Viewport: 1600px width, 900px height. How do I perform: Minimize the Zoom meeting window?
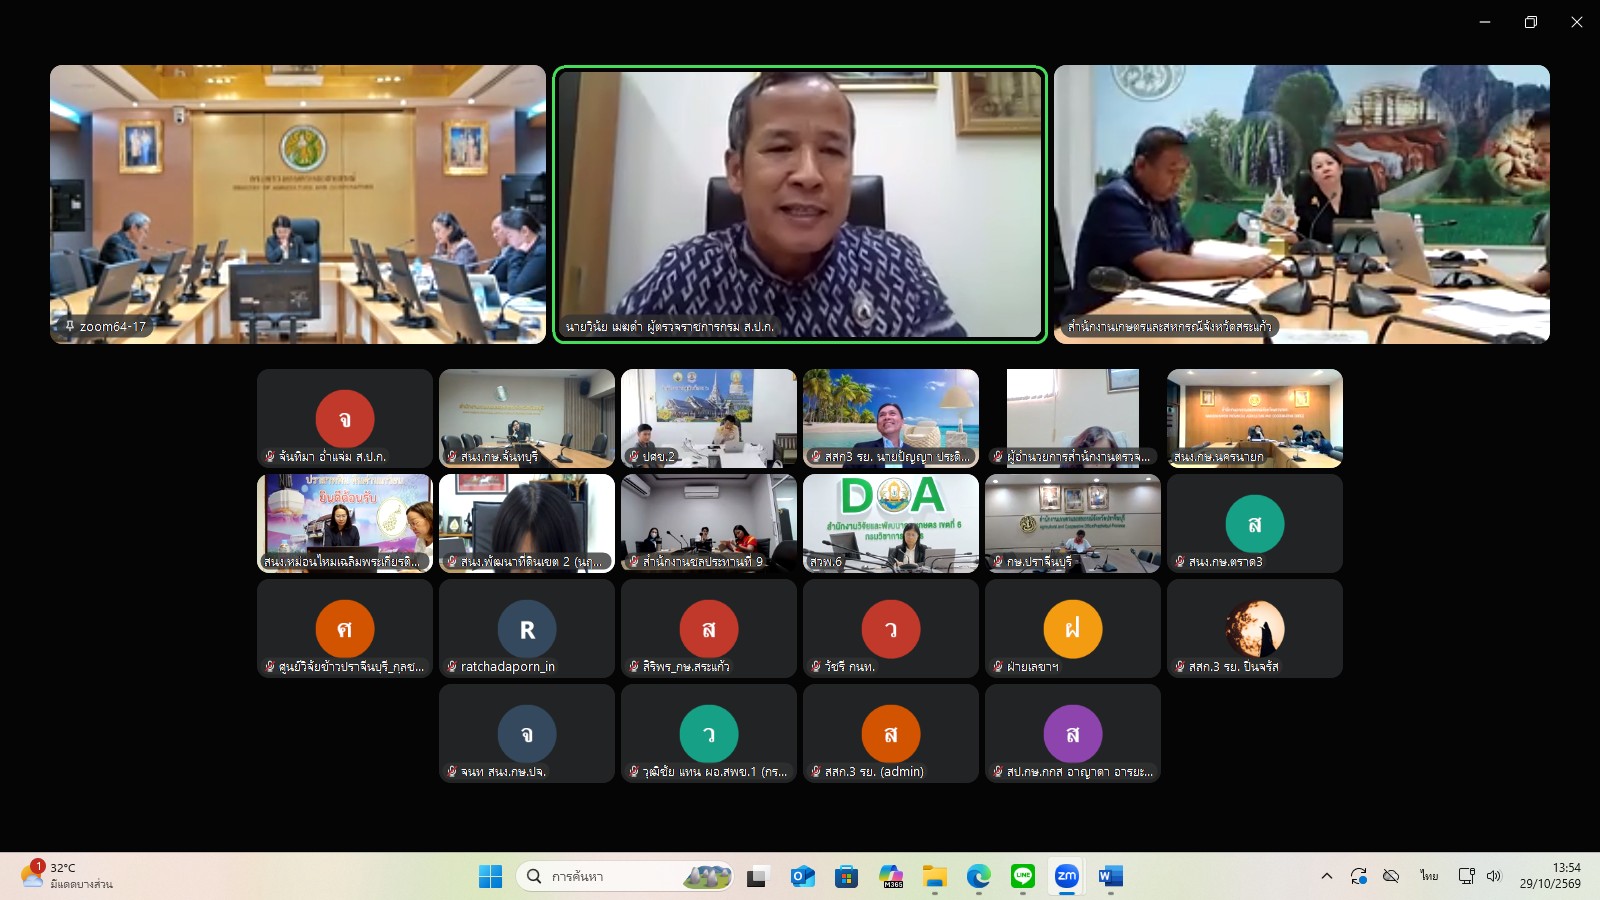(1485, 22)
